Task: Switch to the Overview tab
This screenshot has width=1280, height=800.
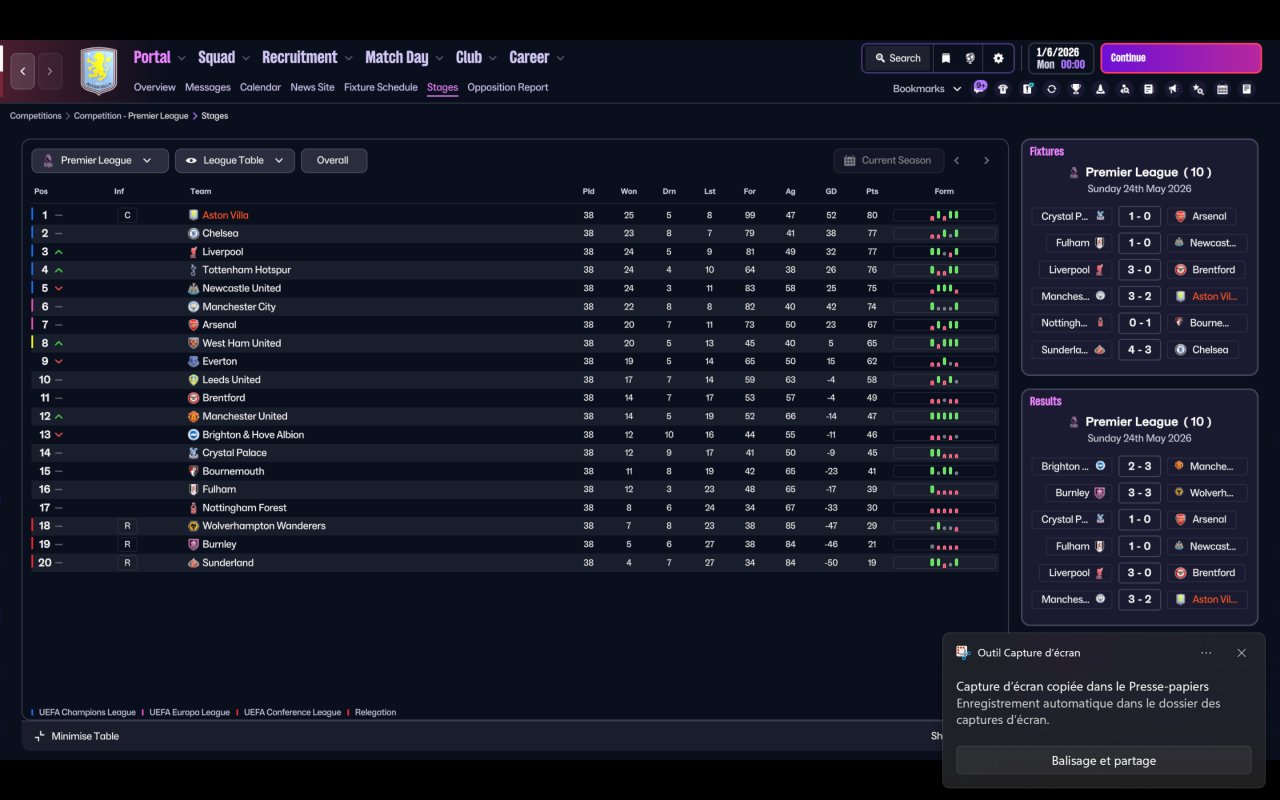Action: [155, 87]
